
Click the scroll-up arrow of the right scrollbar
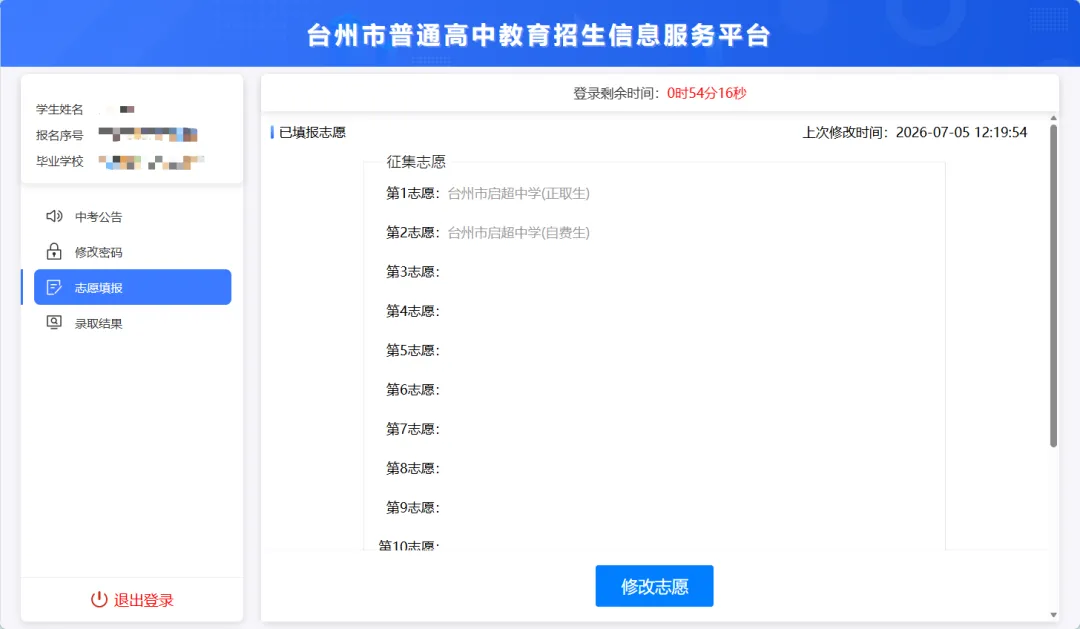1053,118
